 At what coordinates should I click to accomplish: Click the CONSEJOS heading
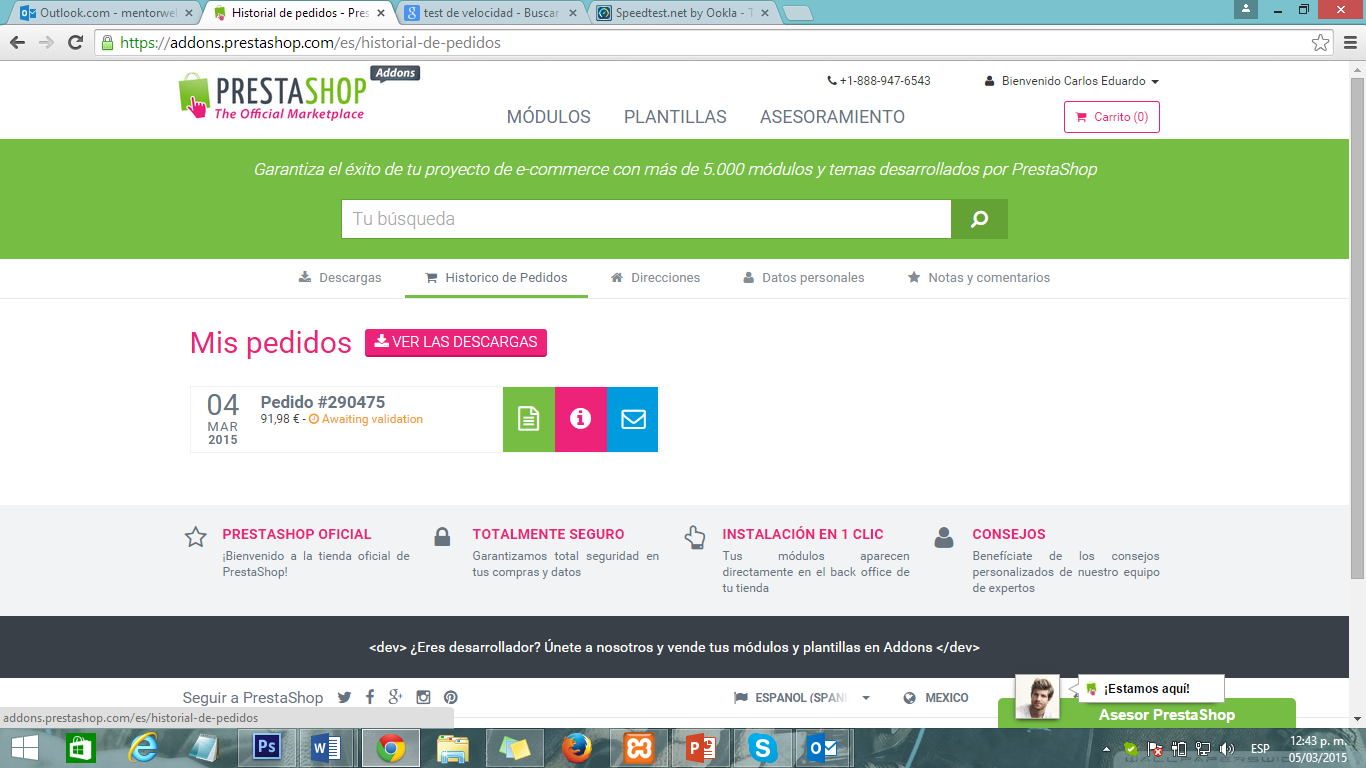click(x=1009, y=534)
